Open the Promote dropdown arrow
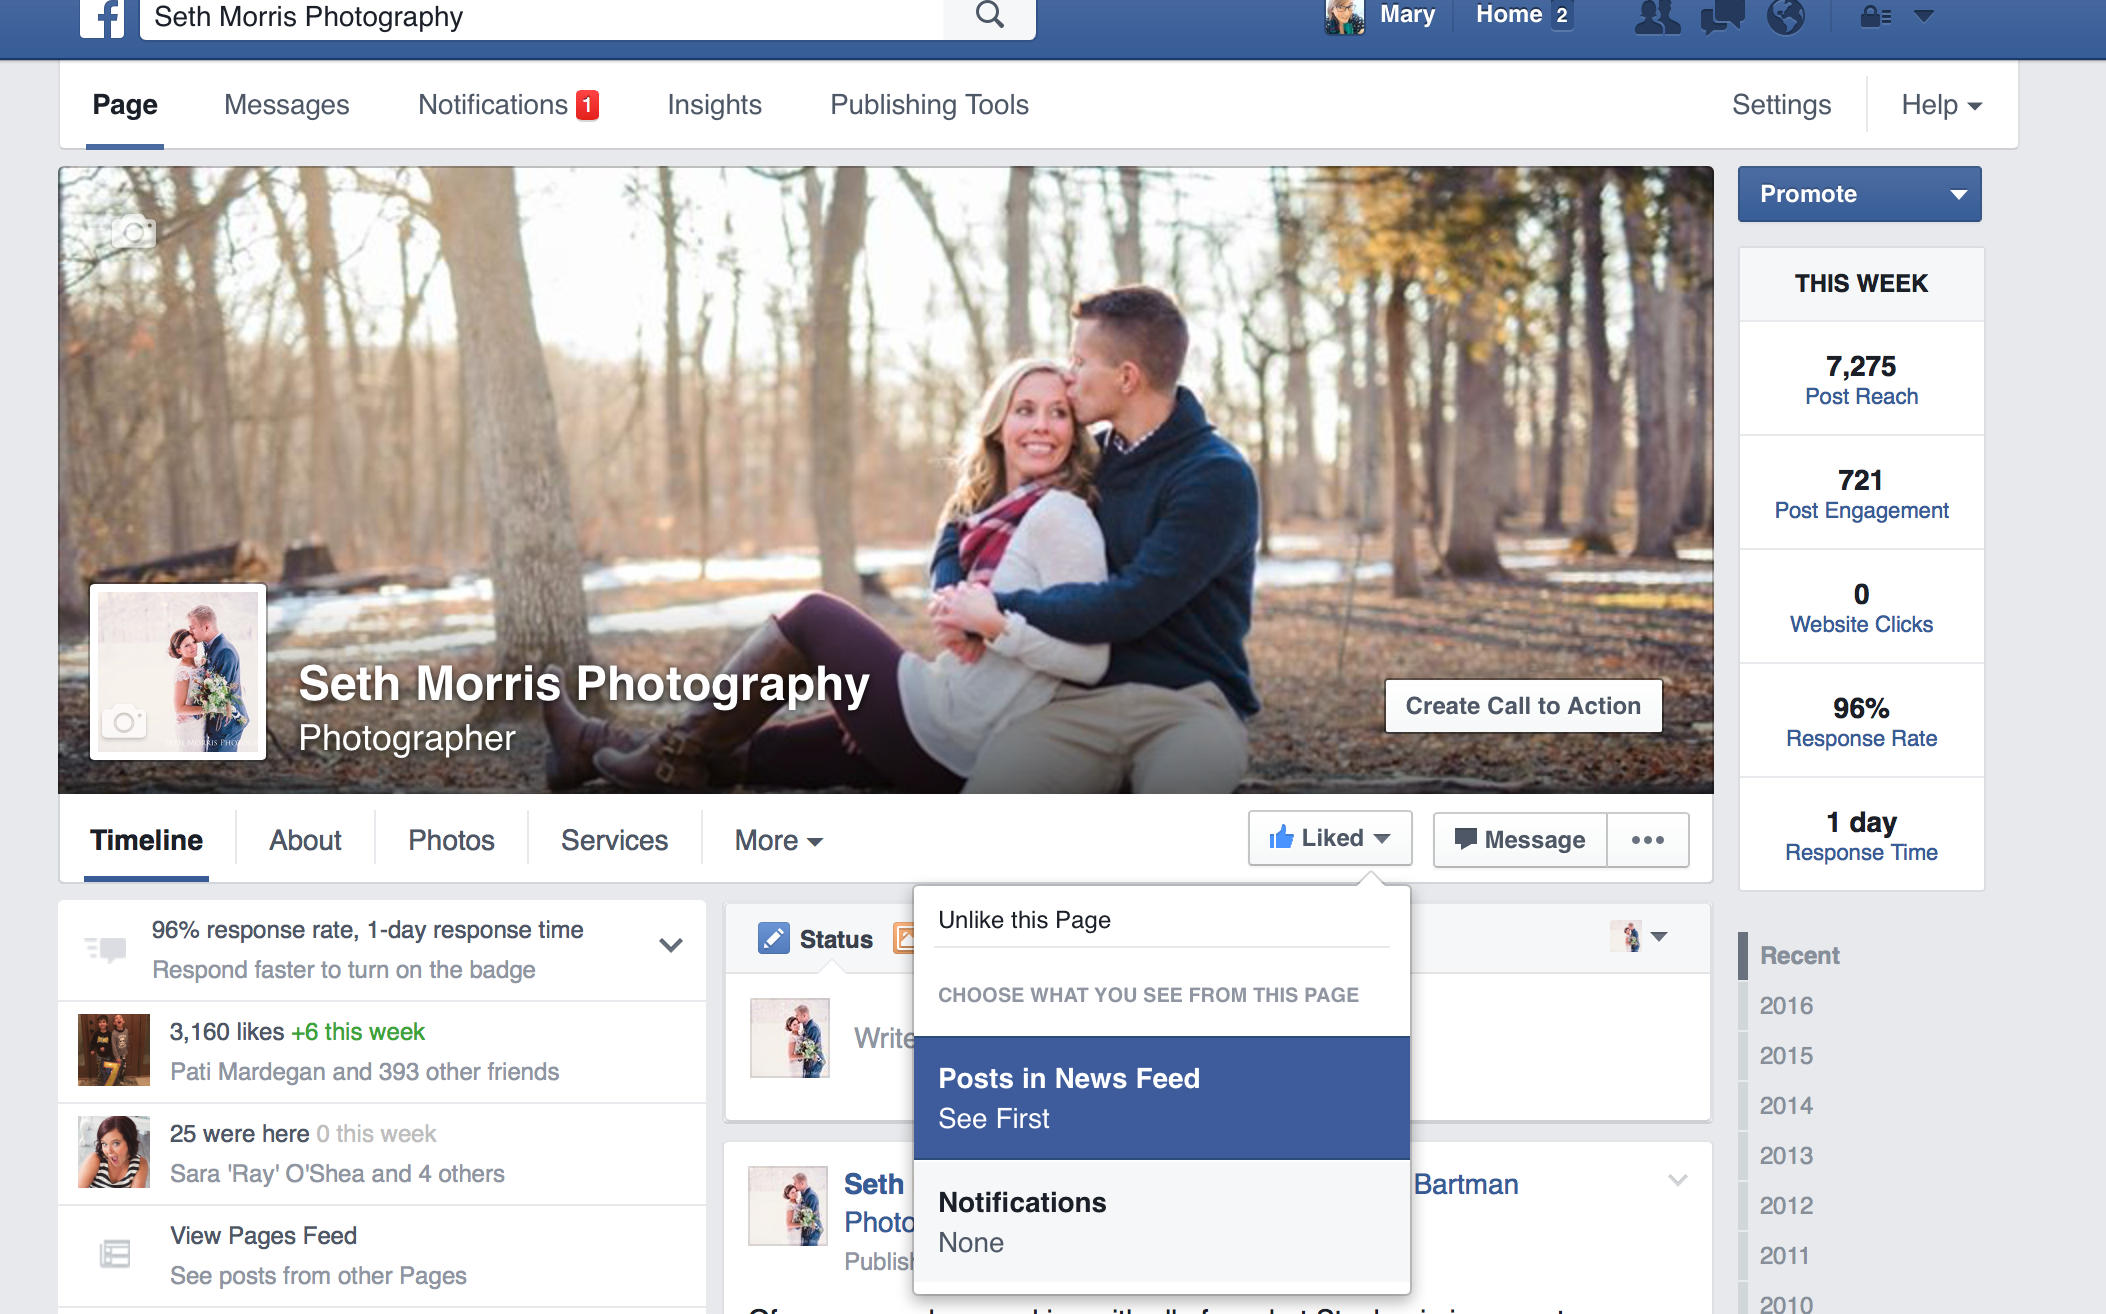The height and width of the screenshot is (1314, 2106). pyautogui.click(x=1959, y=194)
